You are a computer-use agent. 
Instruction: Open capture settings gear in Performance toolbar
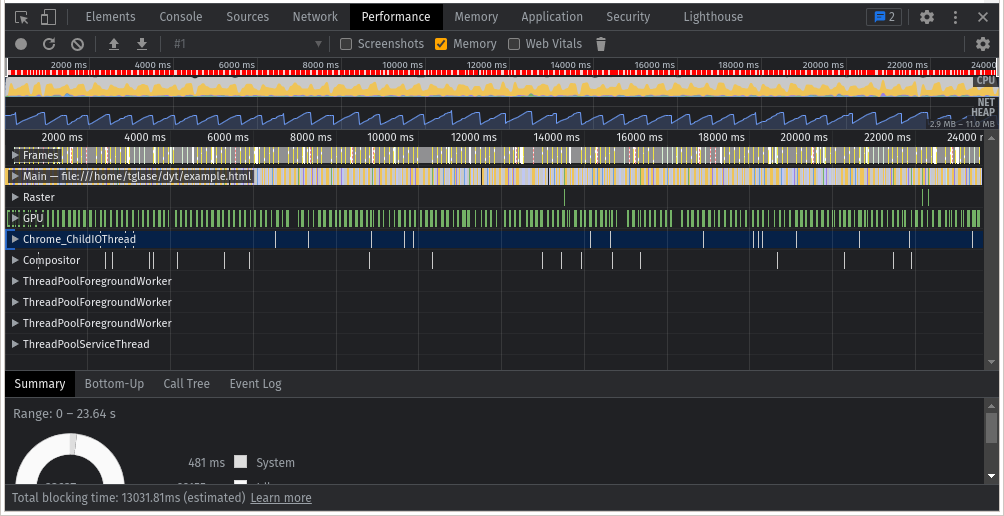pyautogui.click(x=983, y=44)
